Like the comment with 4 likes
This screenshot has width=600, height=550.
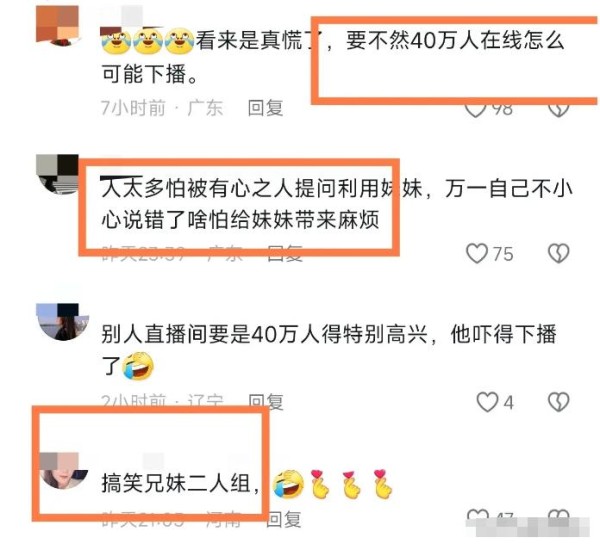pos(487,402)
